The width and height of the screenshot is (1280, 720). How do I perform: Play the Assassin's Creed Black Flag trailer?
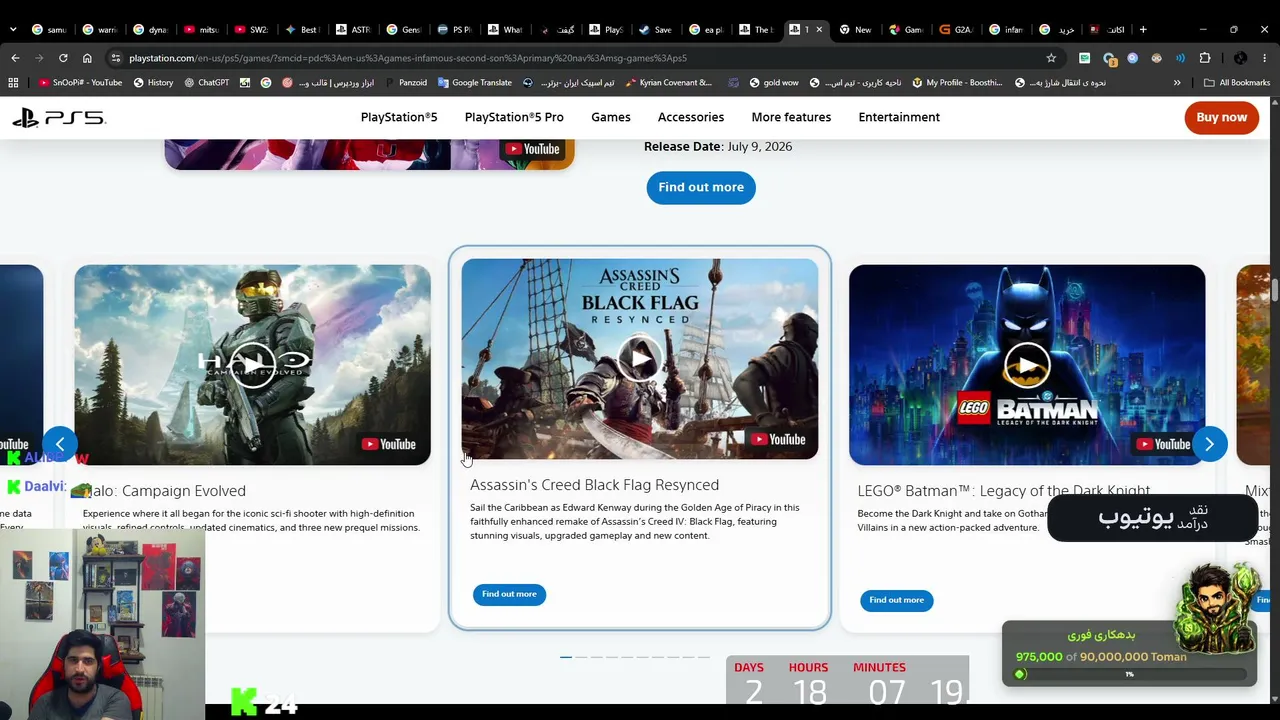coord(640,359)
